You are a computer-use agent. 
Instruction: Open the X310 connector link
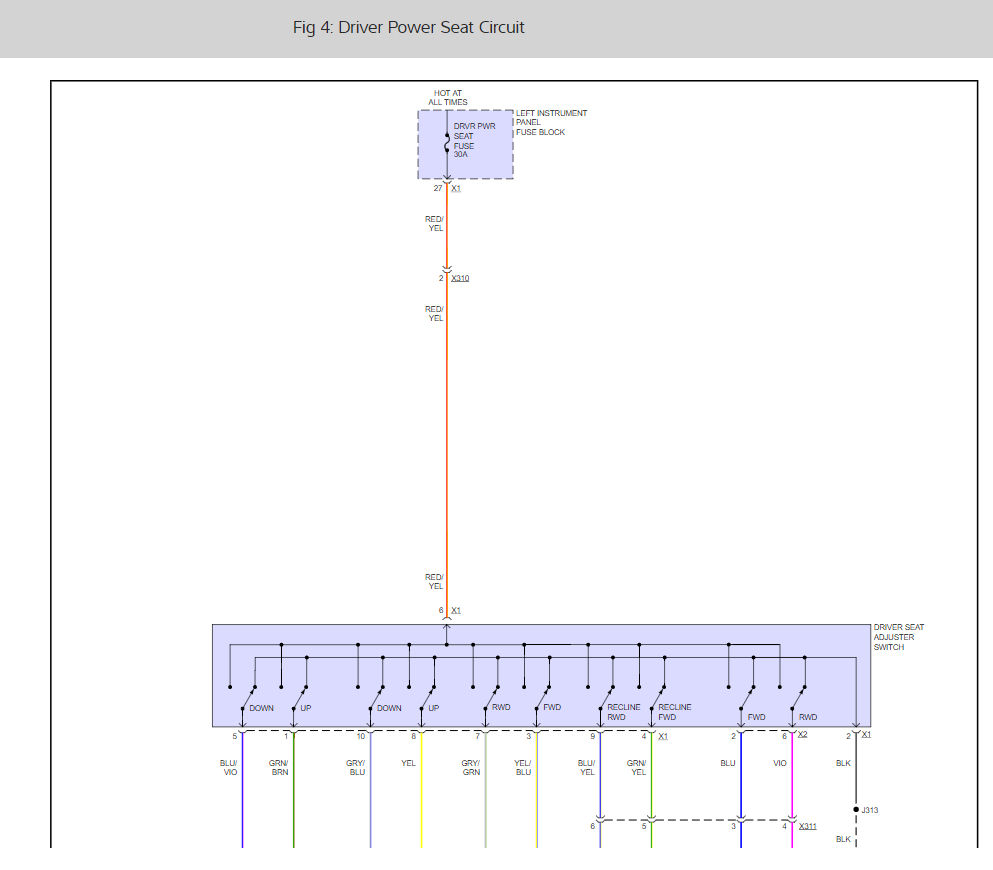[x=460, y=278]
